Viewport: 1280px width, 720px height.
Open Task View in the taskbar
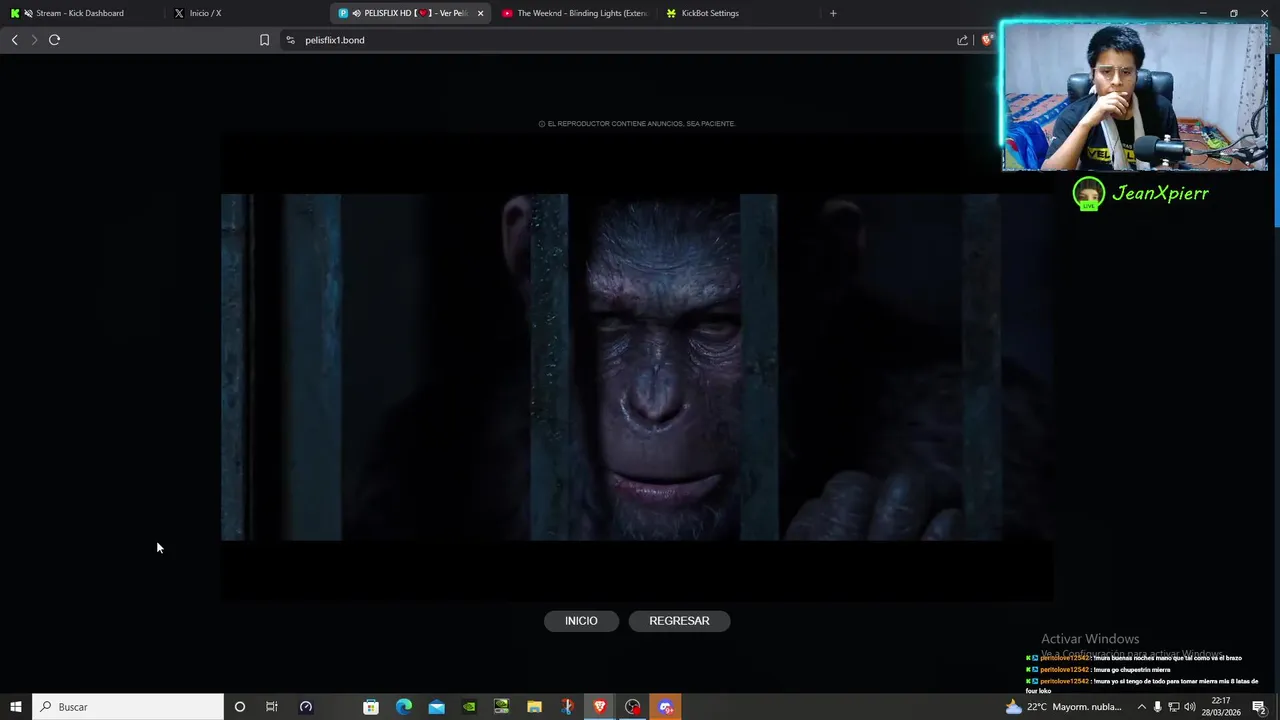(272, 707)
